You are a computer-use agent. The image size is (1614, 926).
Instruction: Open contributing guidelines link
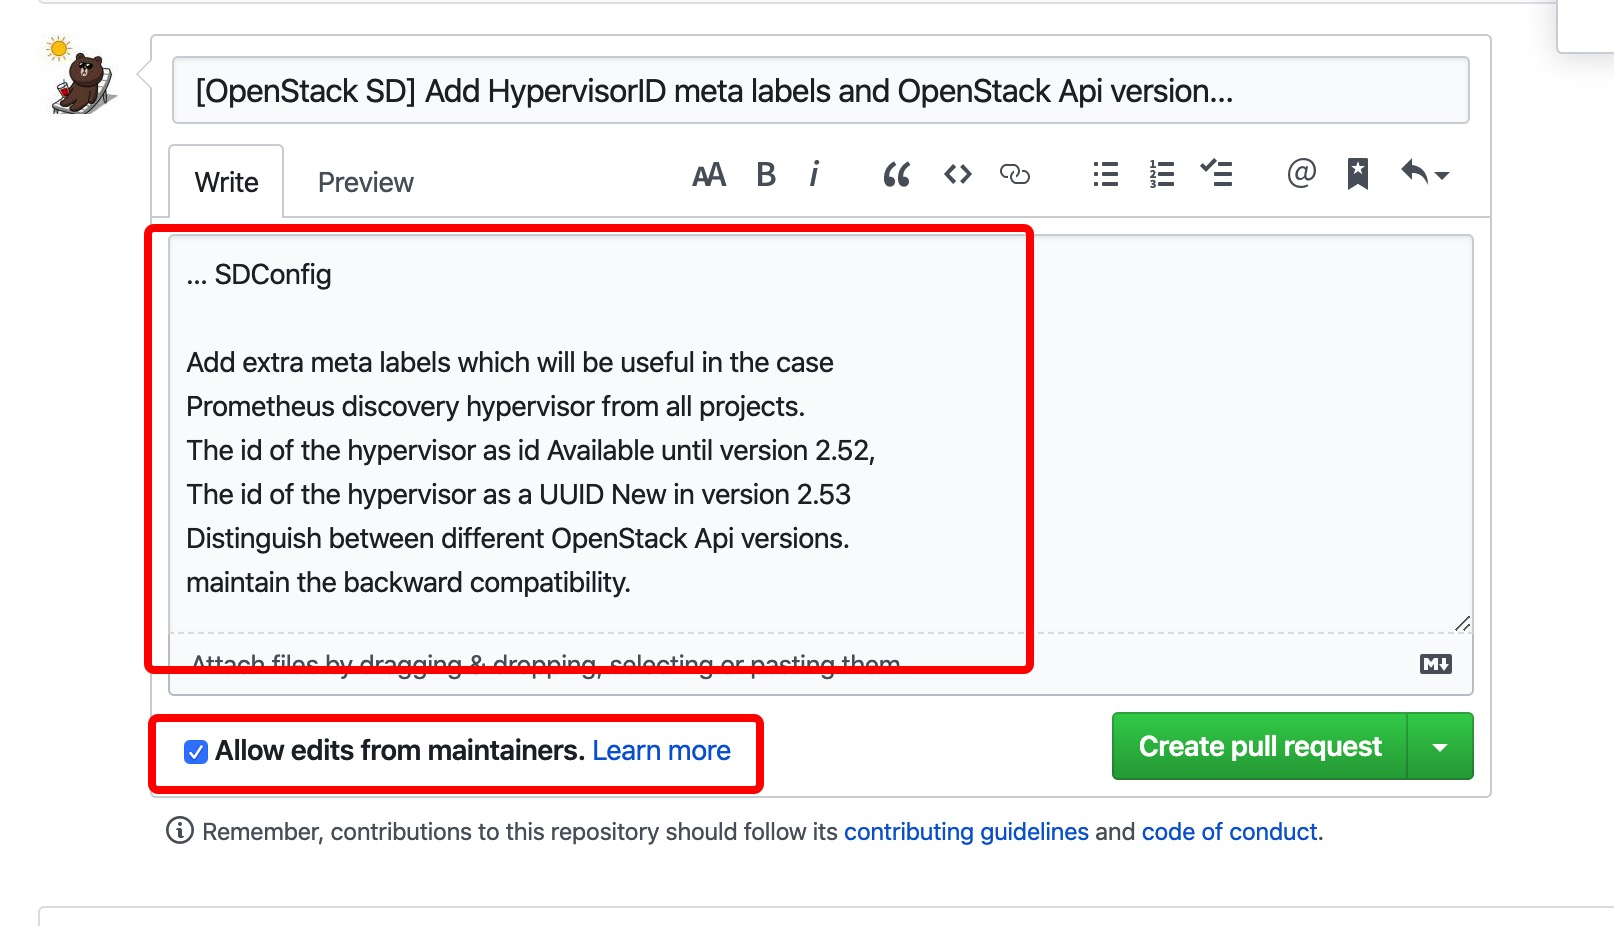[966, 832]
